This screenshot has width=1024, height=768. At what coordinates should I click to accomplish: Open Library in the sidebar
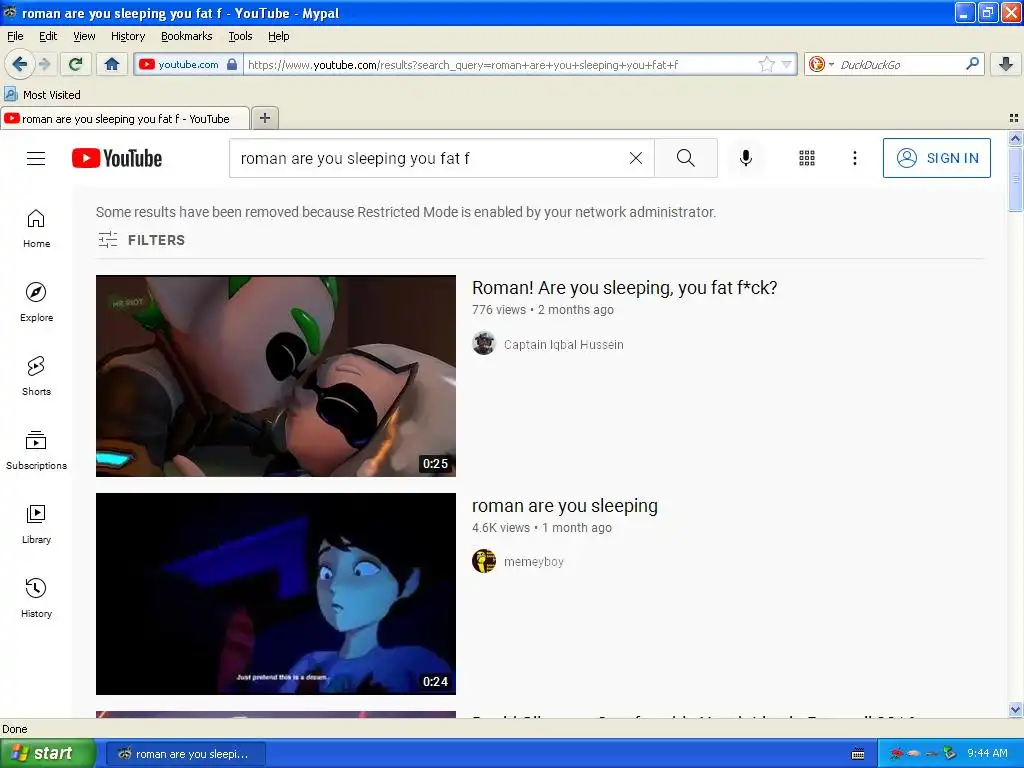click(x=37, y=524)
